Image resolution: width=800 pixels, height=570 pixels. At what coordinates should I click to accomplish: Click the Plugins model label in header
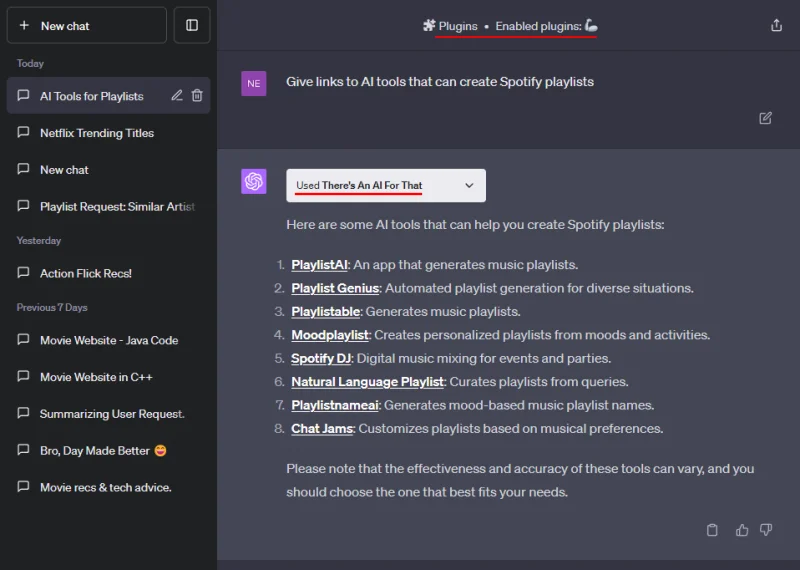coord(458,26)
